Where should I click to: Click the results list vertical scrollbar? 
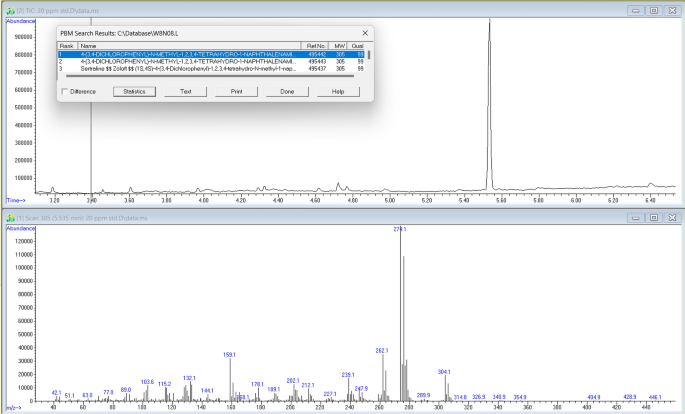pos(369,55)
